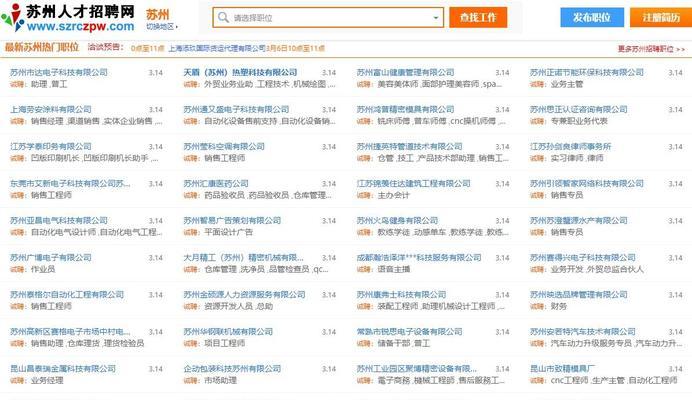Open 苏州富山健康管理有限公司 listing

click(405, 72)
